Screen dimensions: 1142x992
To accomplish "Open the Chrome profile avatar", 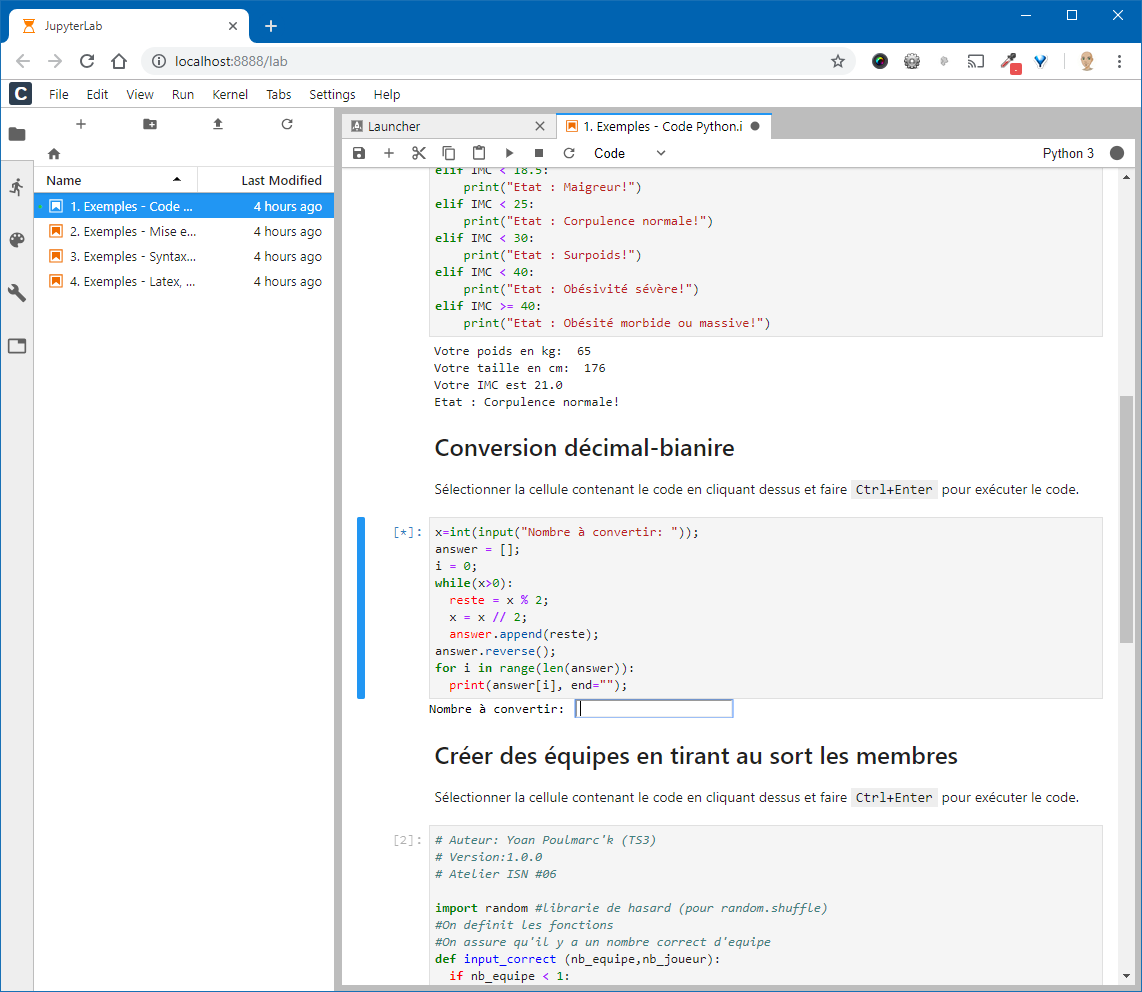I will [x=1087, y=61].
